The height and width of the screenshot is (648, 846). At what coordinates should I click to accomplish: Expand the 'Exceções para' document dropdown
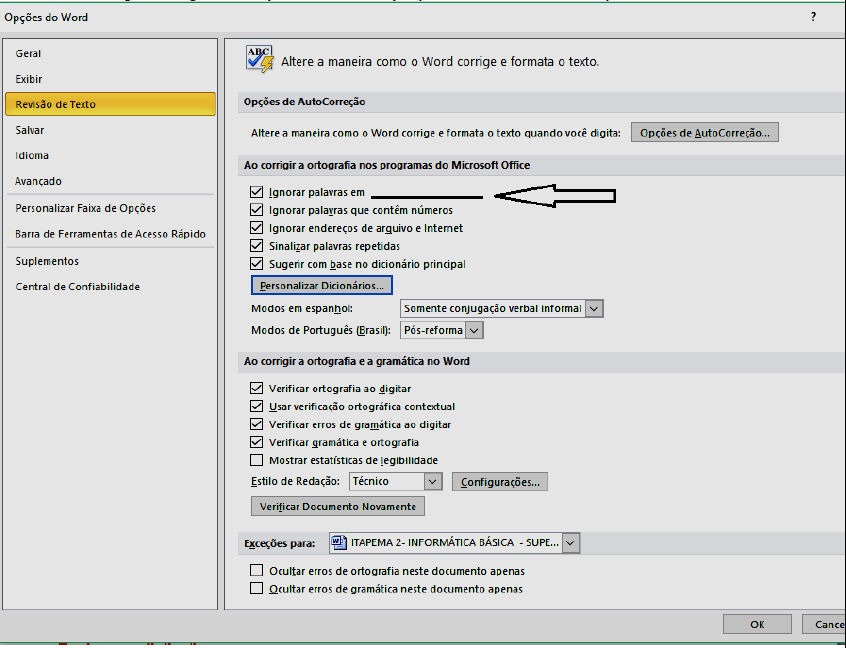(x=570, y=543)
